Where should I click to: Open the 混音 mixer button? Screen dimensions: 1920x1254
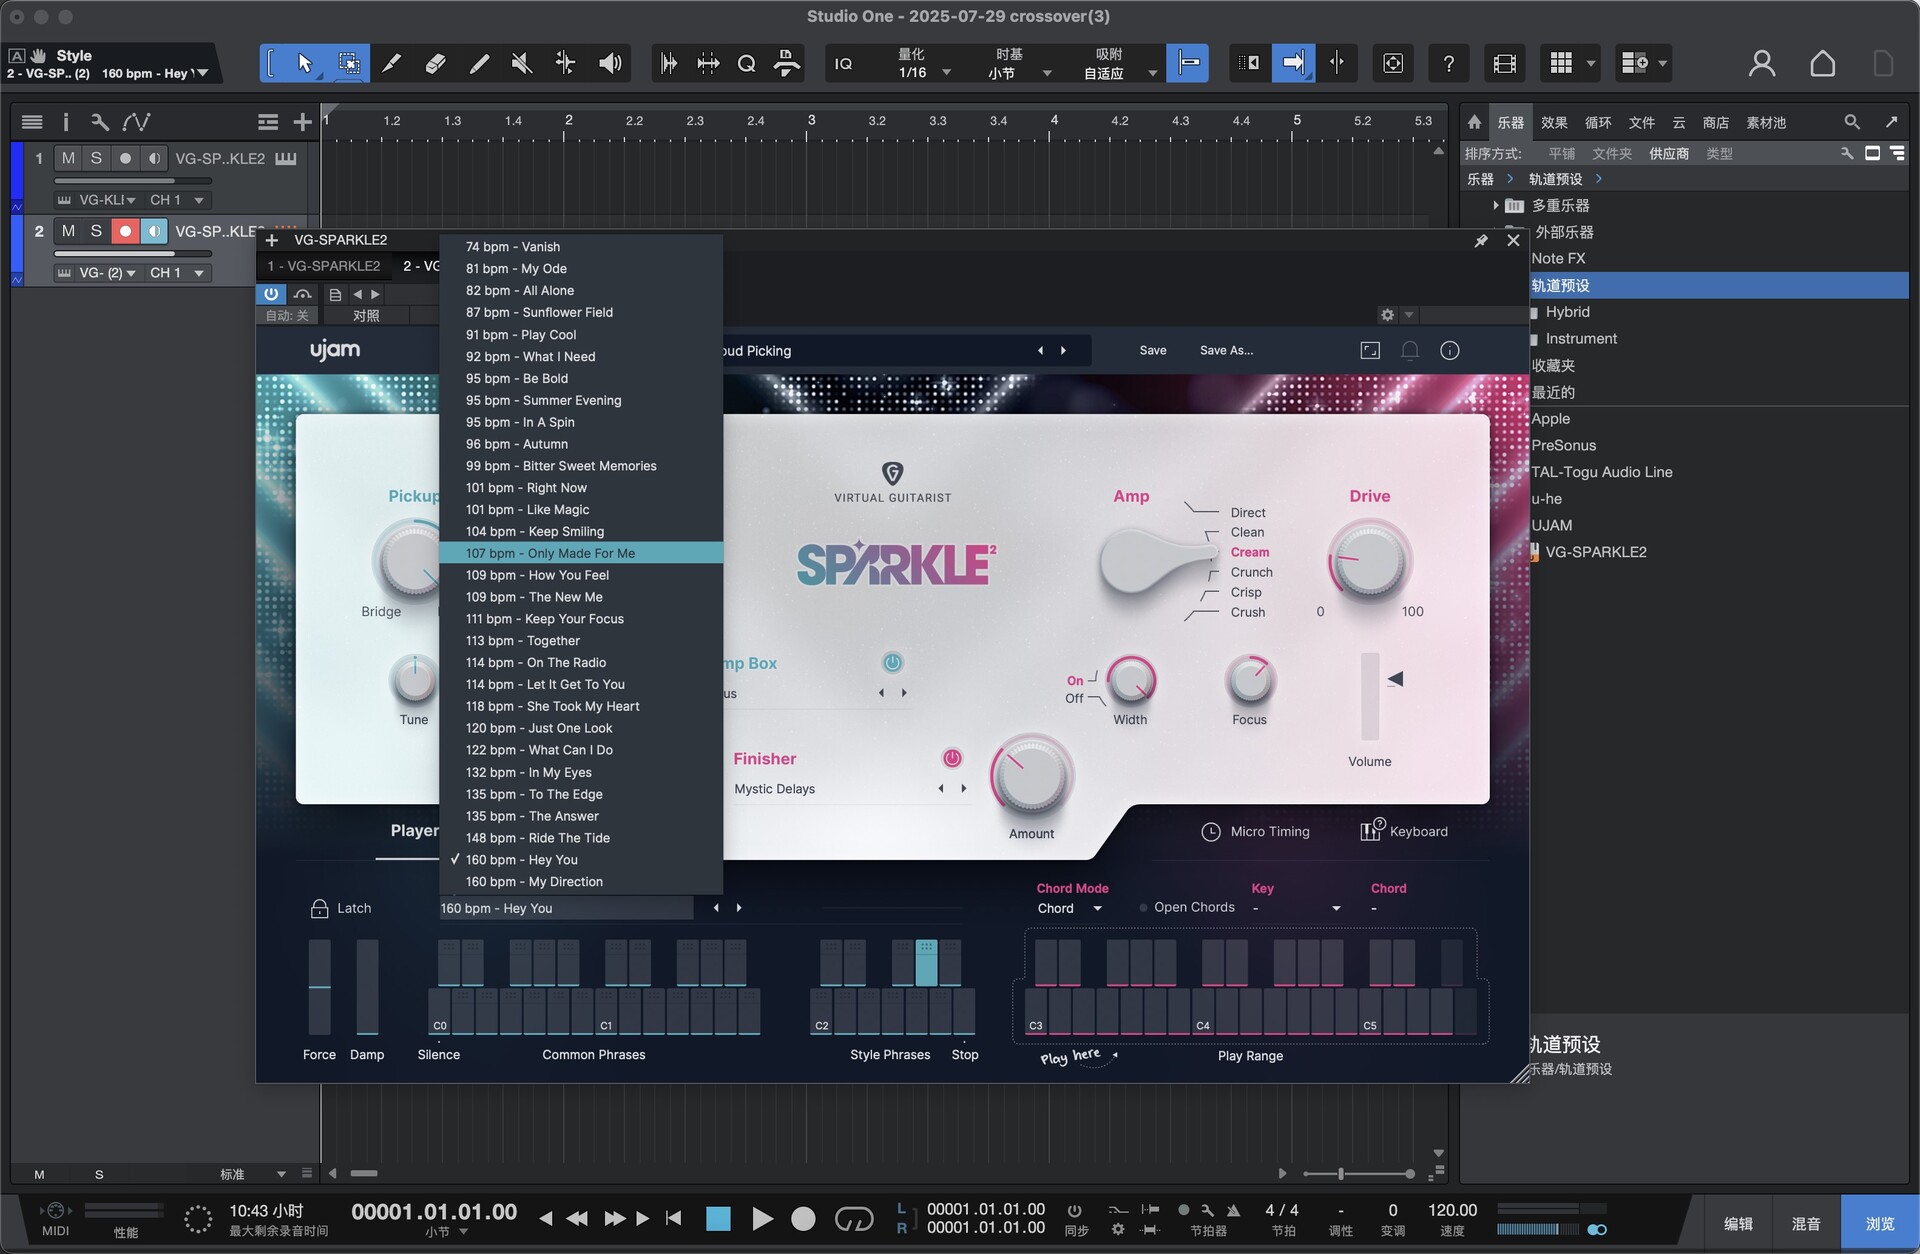1806,1223
